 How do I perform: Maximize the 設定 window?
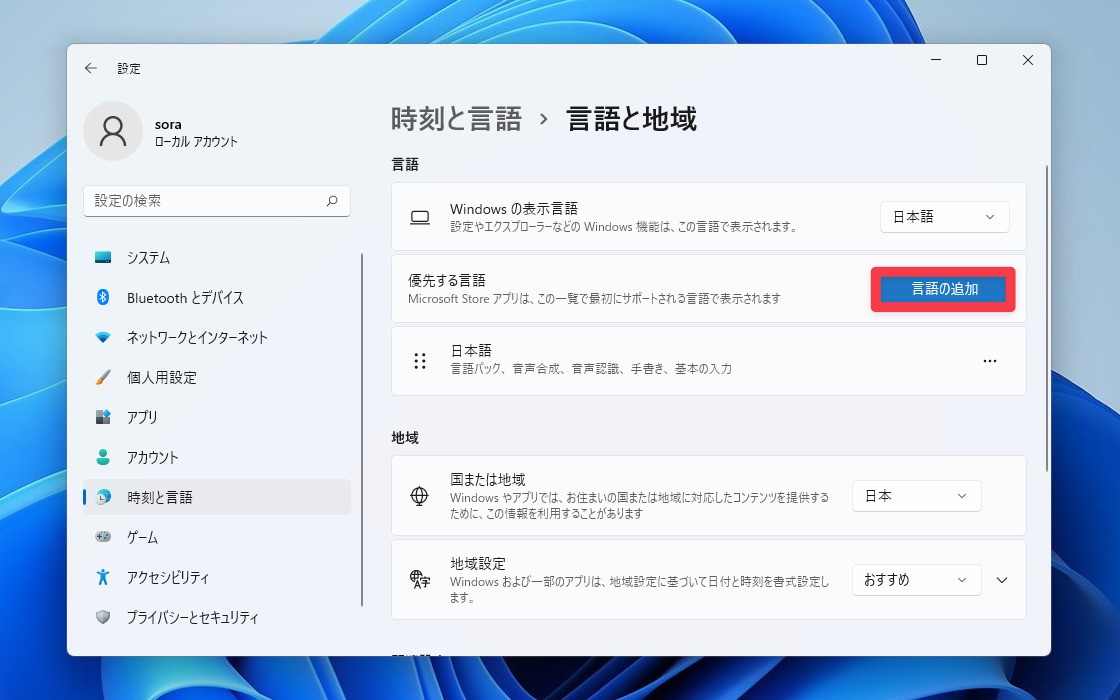[981, 60]
